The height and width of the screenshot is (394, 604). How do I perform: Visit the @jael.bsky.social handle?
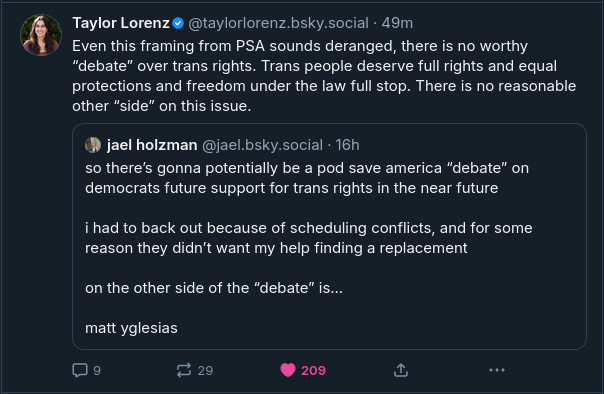tap(262, 145)
